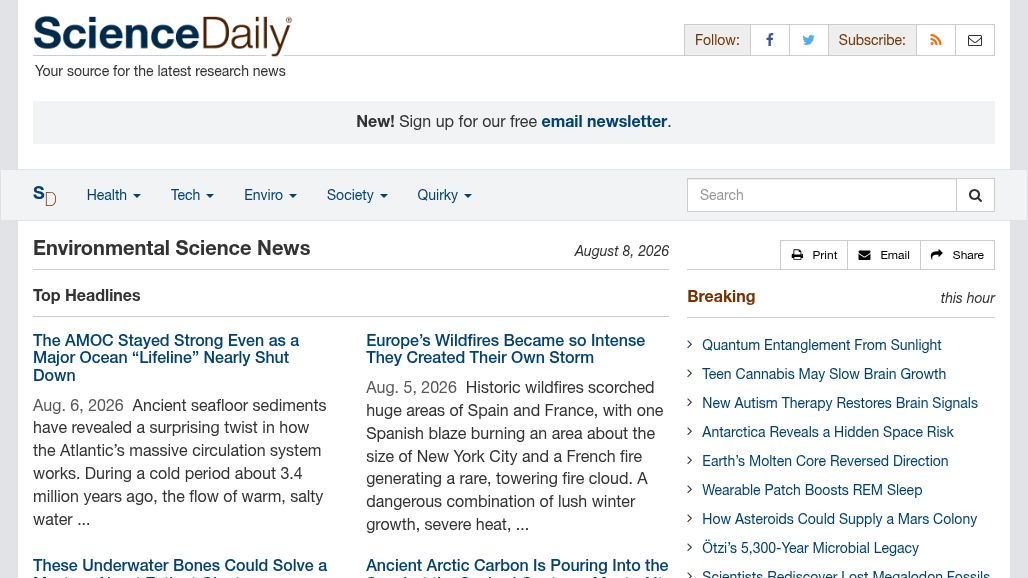Click the 'Aug. 5, 2026' article date
This screenshot has width=1028, height=578.
(x=411, y=388)
